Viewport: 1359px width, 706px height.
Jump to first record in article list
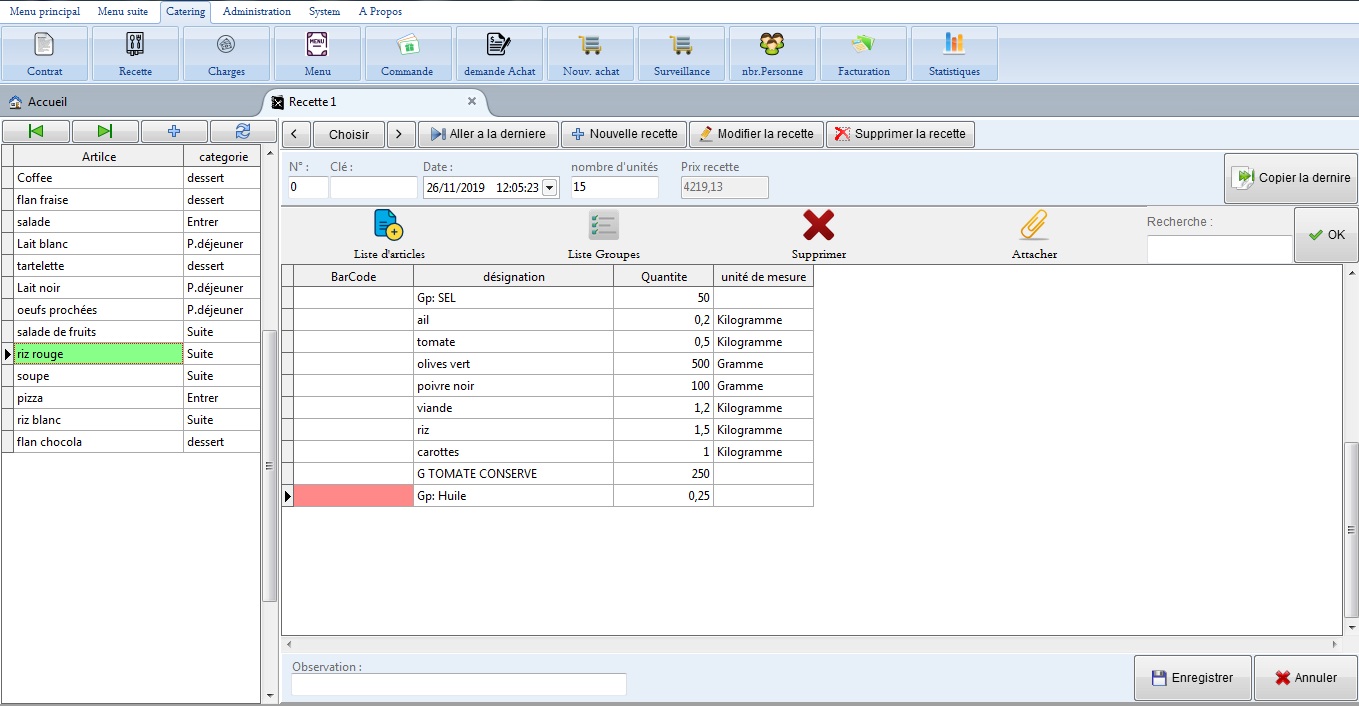tap(36, 131)
